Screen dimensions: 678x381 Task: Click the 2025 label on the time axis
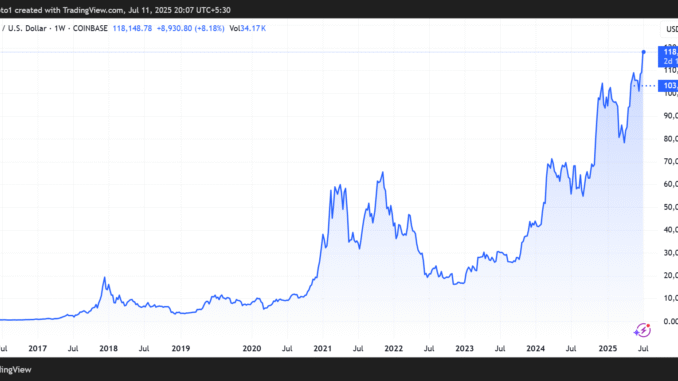(608, 349)
